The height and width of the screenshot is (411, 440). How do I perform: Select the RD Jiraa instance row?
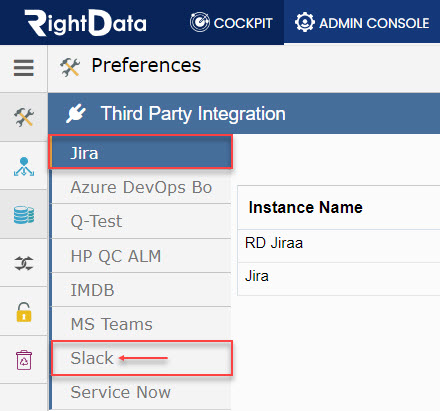click(339, 246)
